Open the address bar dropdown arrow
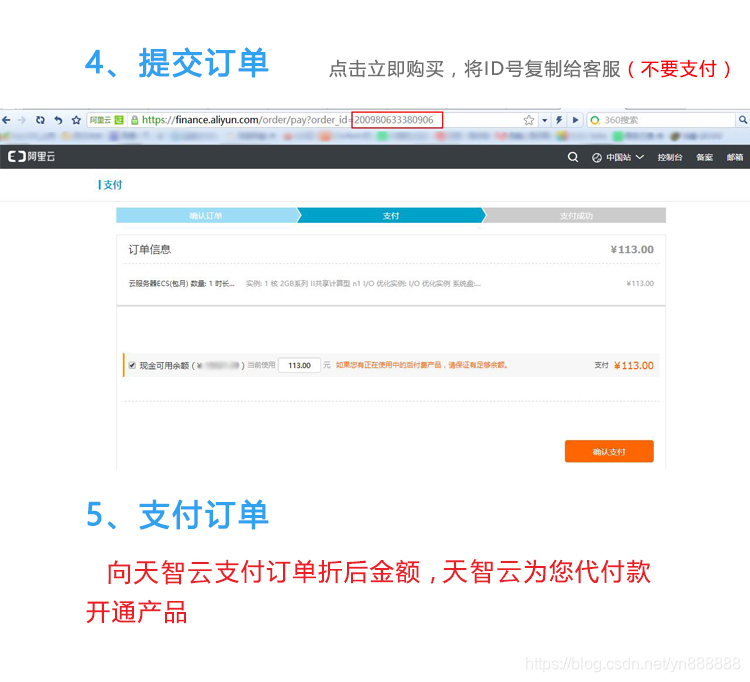The image size is (750, 682). click(544, 120)
